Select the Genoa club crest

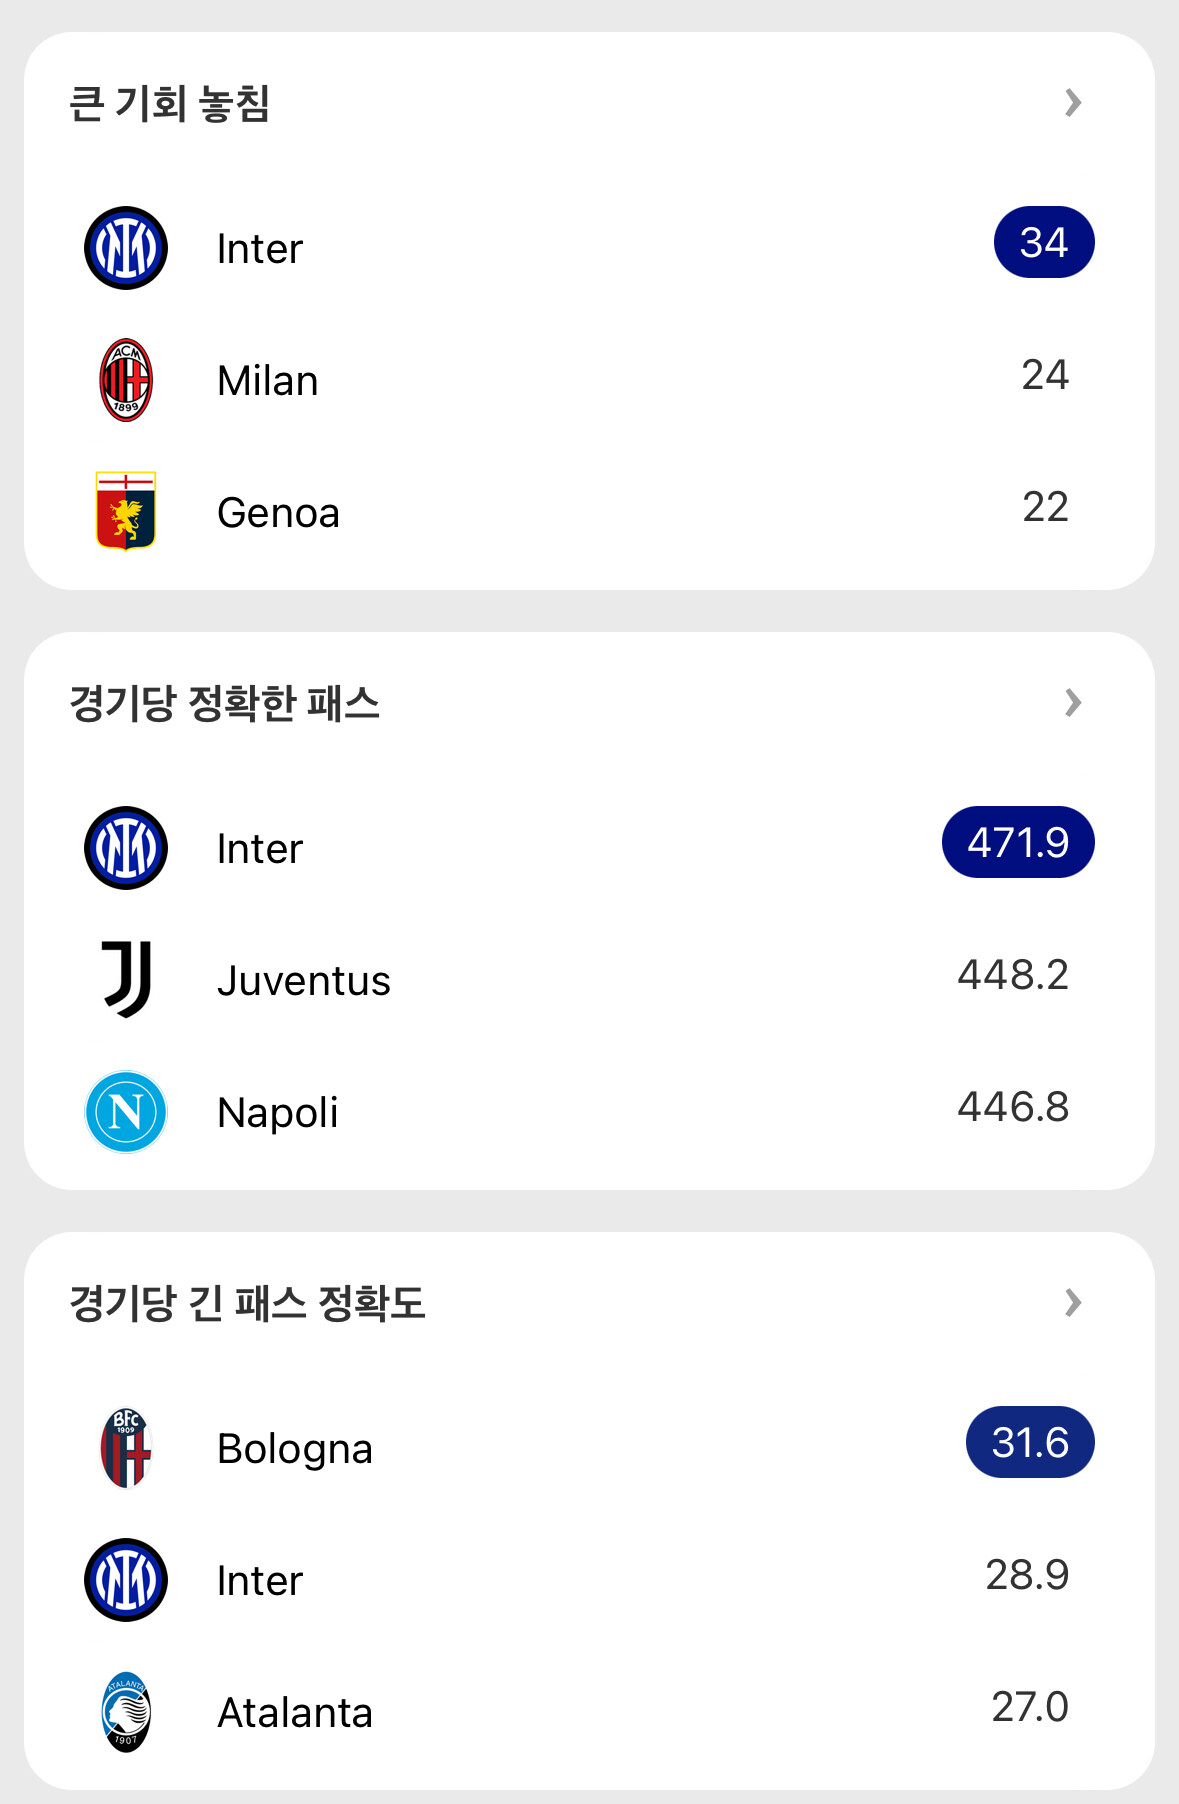point(126,511)
